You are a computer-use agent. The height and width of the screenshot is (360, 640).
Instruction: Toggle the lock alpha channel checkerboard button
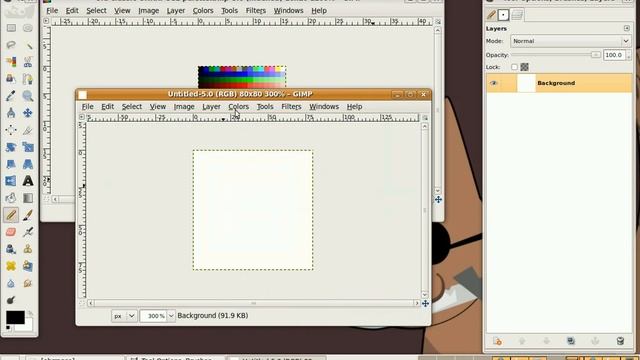524,67
